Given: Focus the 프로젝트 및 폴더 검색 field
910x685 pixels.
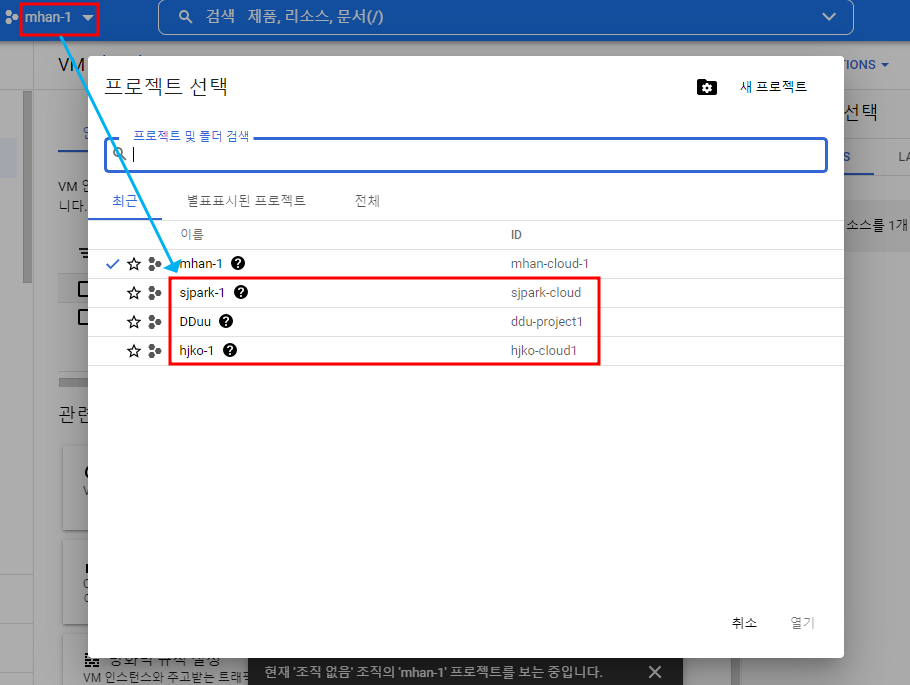Looking at the screenshot, I should pyautogui.click(x=465, y=155).
